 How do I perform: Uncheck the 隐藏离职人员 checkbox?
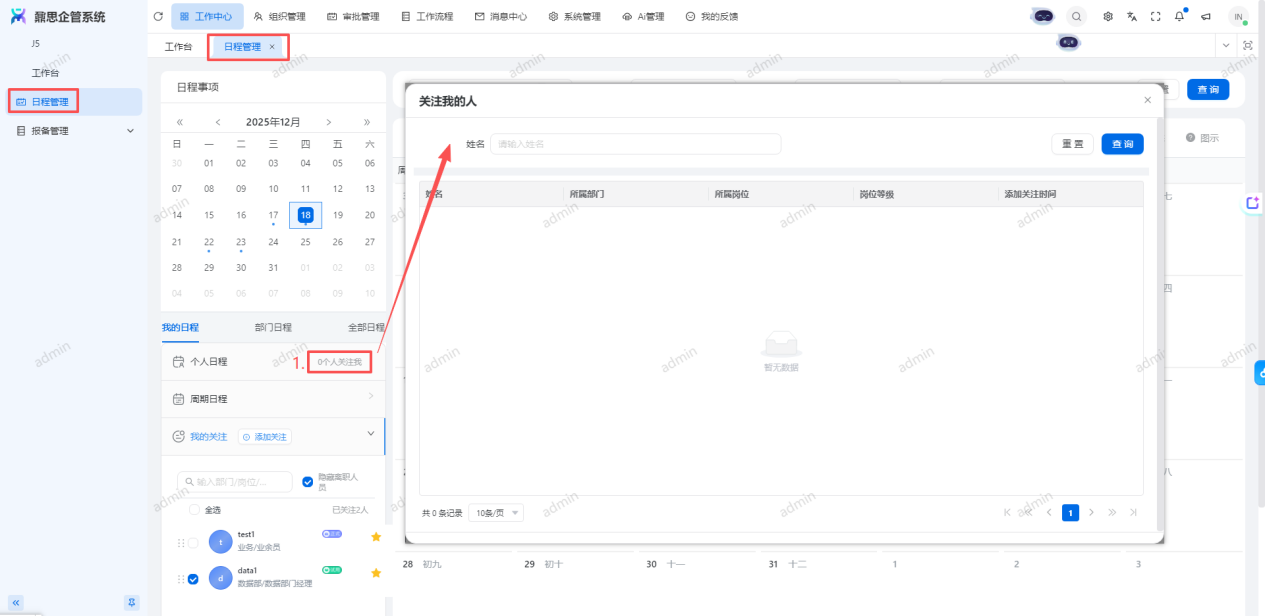[x=308, y=482]
